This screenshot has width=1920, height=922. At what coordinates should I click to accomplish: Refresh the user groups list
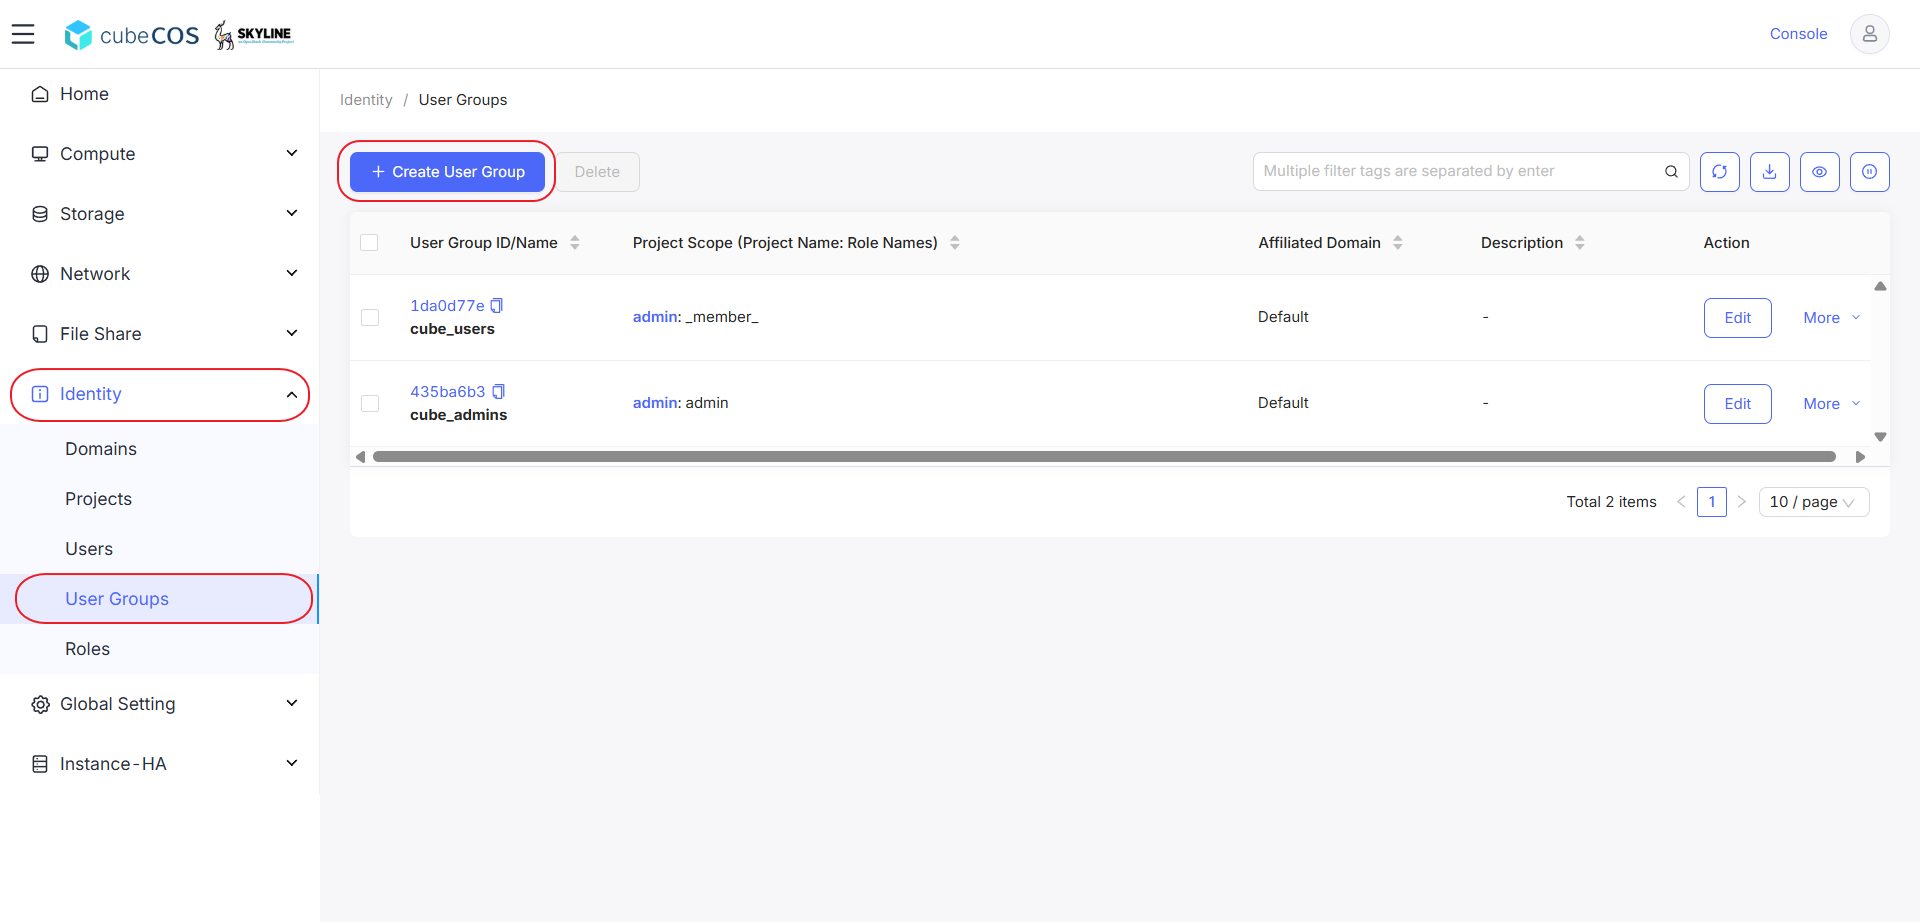[x=1720, y=172]
